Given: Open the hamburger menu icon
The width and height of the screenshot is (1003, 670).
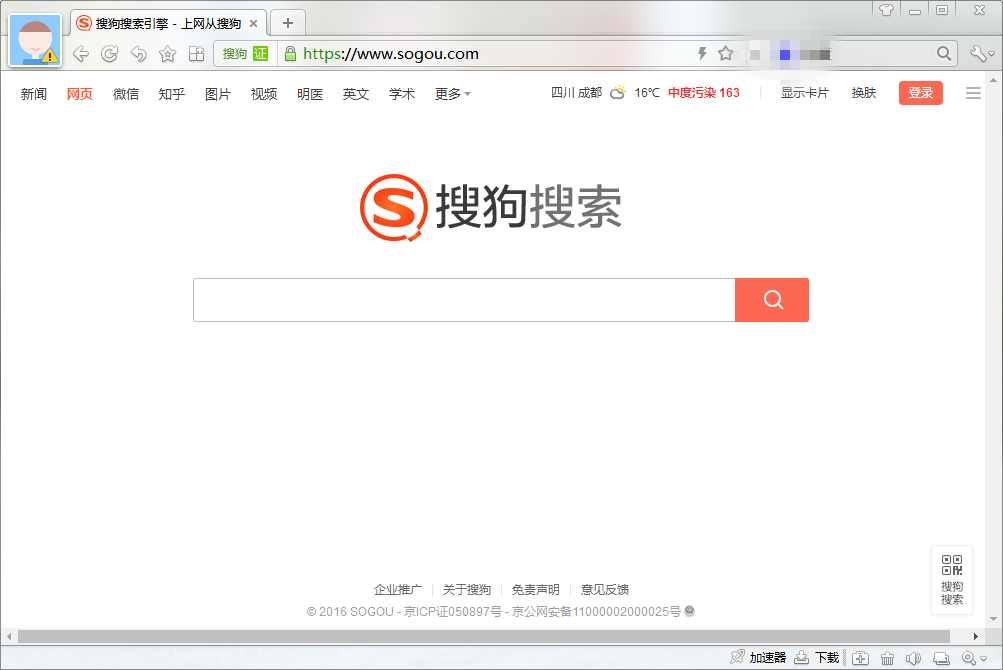Looking at the screenshot, I should click(973, 93).
